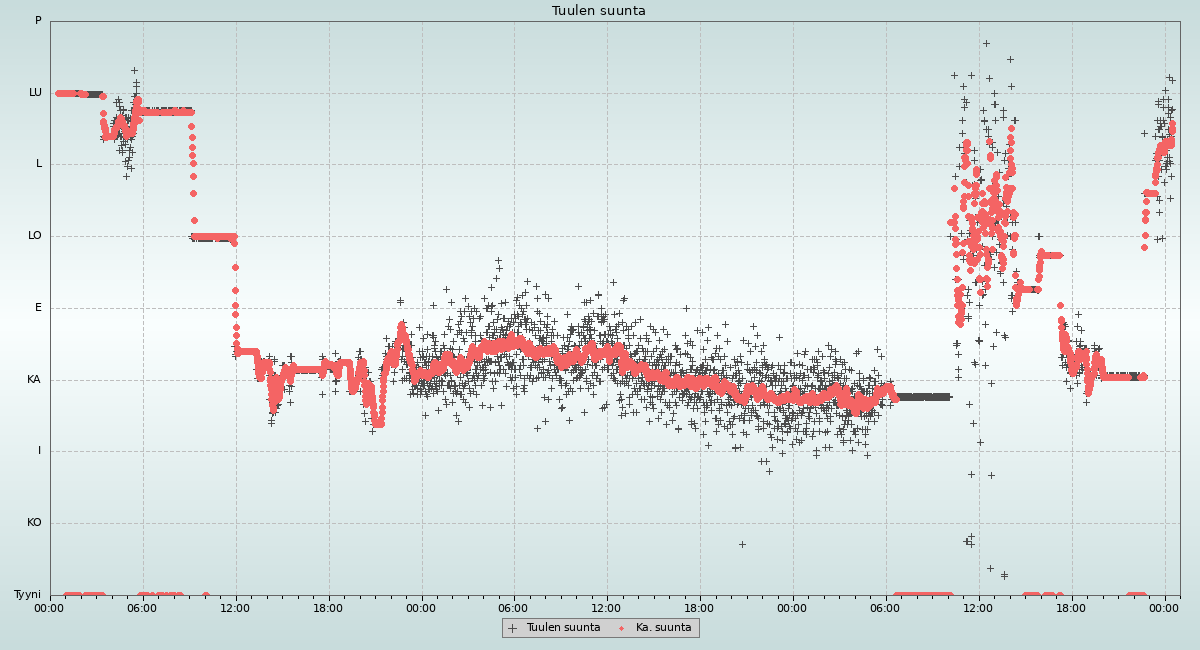Select the 'Ka. suunta' legend entry text
Image resolution: width=1200 pixels, height=650 pixels.
(x=663, y=628)
